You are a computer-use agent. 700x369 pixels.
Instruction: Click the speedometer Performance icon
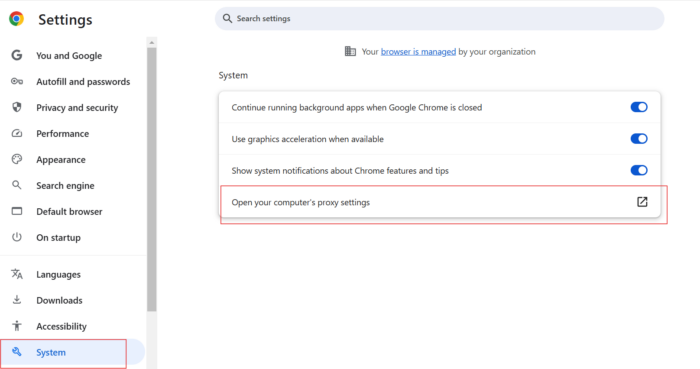point(17,133)
